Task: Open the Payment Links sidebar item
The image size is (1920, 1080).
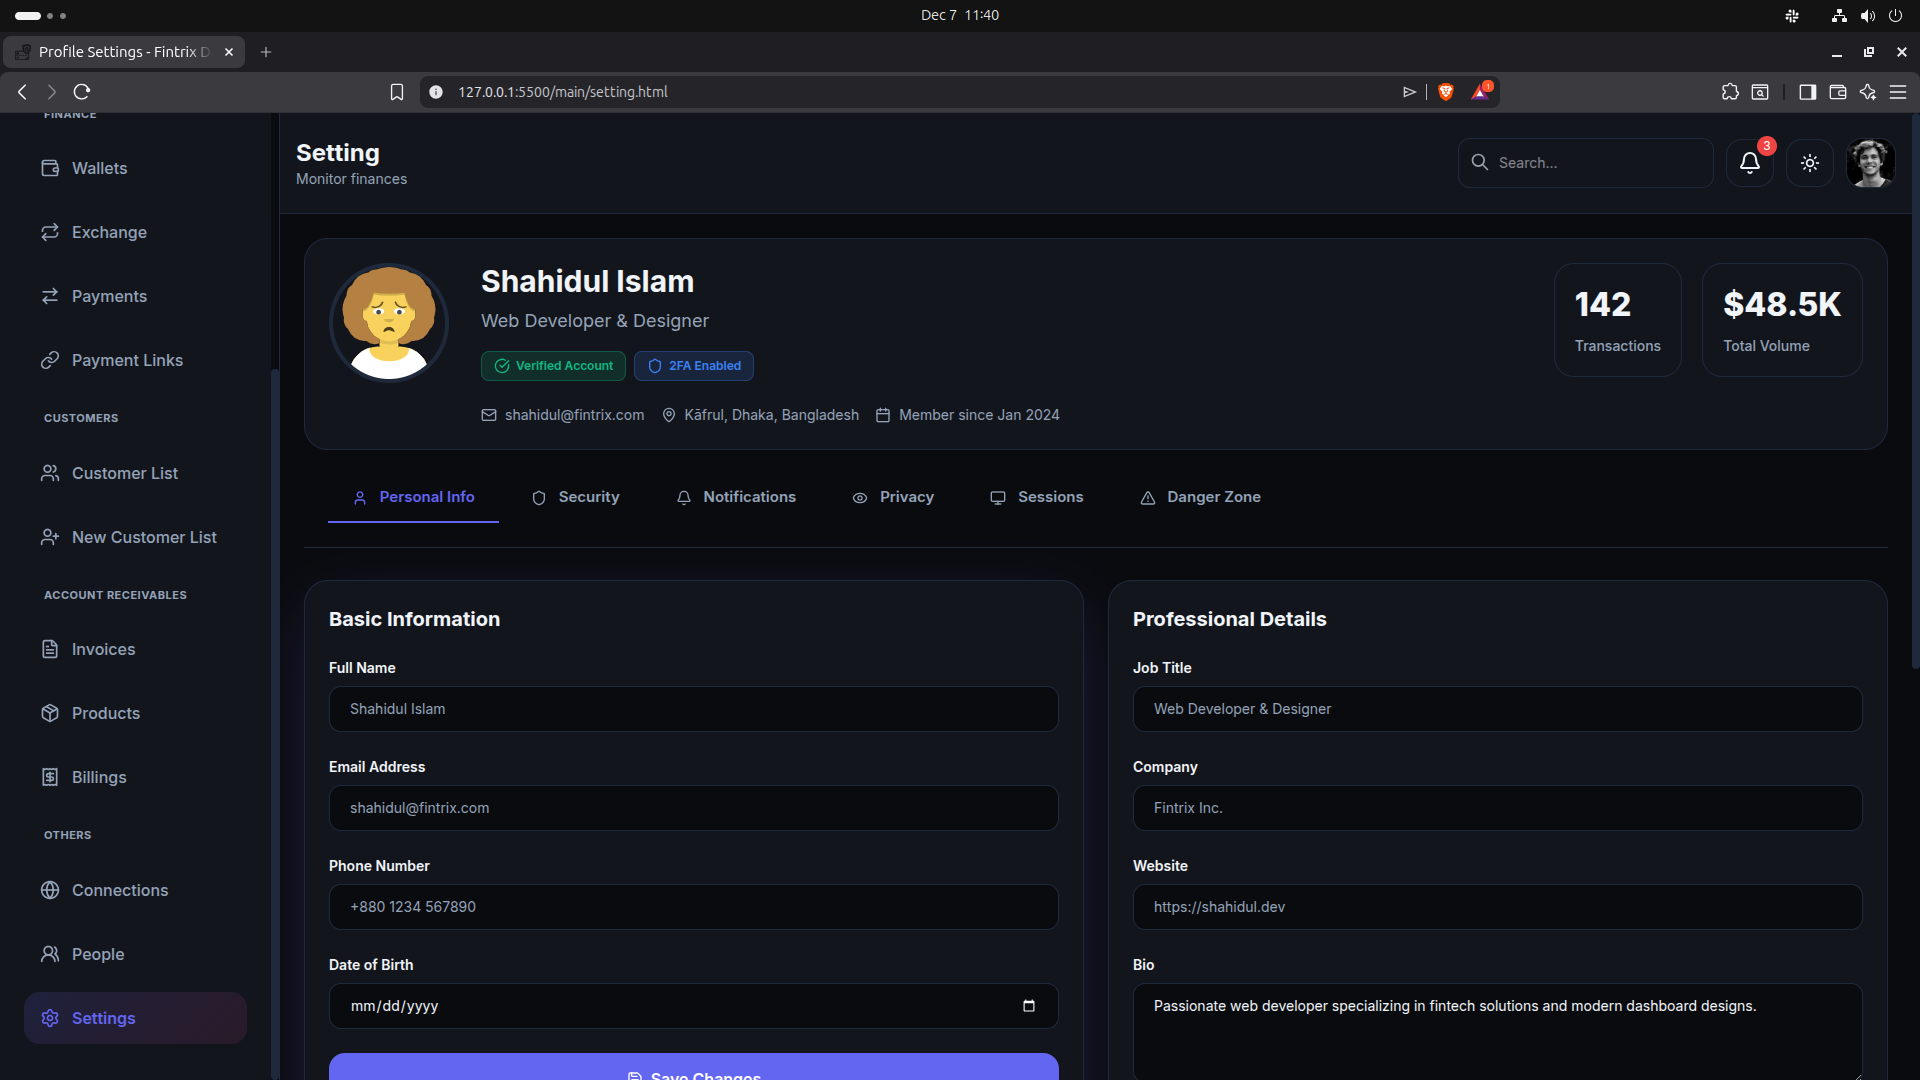Action: pyautogui.click(x=127, y=360)
